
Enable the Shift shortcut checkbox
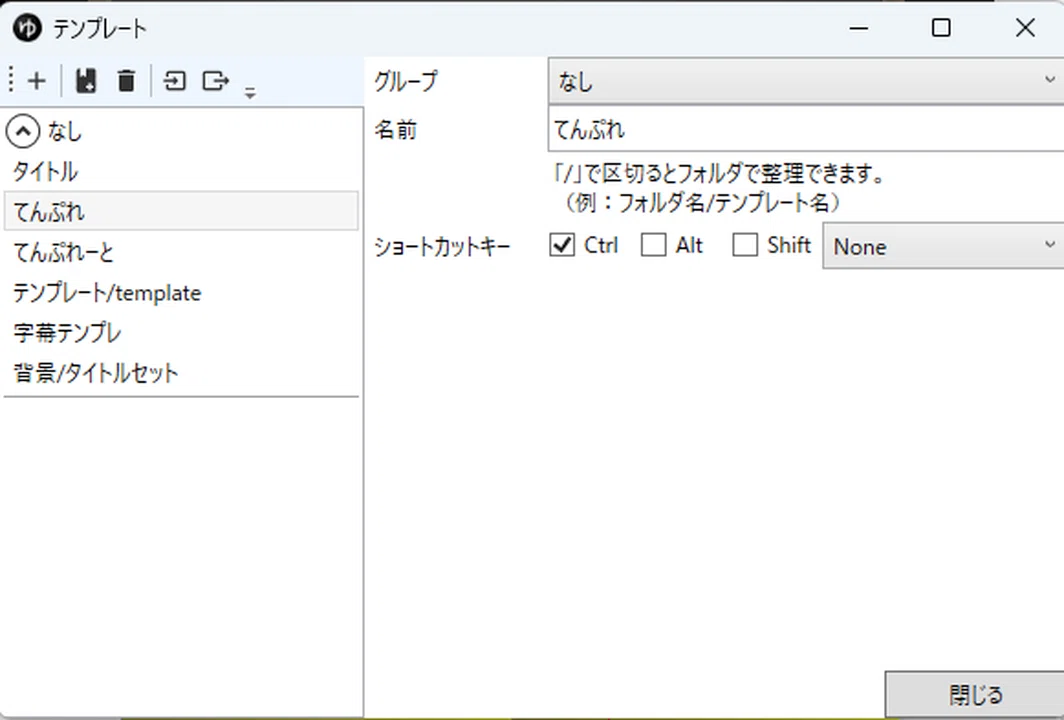tap(745, 245)
